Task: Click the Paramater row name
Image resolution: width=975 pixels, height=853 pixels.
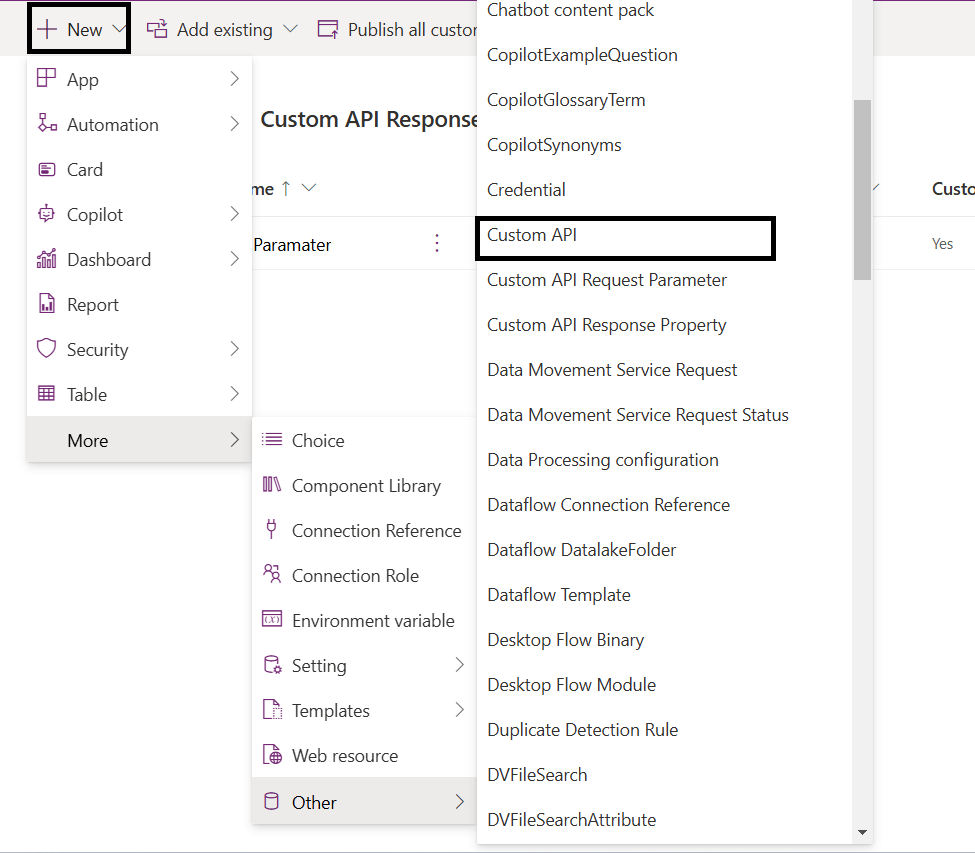Action: pos(292,245)
